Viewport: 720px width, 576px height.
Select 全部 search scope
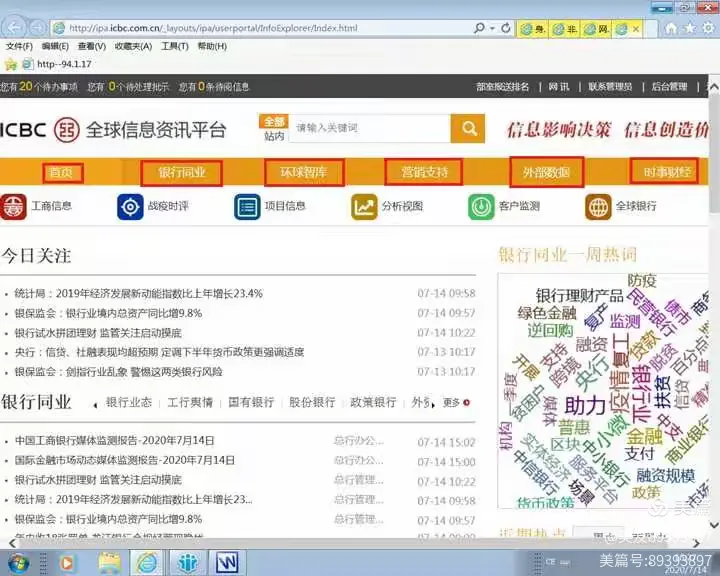[274, 121]
